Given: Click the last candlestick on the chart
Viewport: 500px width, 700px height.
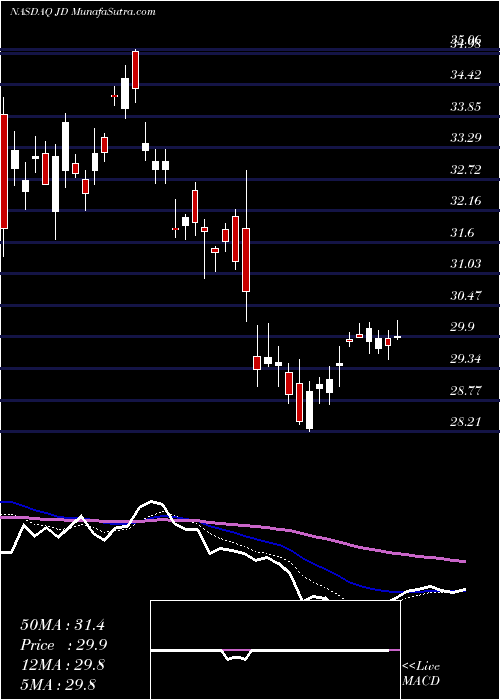Looking at the screenshot, I should pos(398,337).
